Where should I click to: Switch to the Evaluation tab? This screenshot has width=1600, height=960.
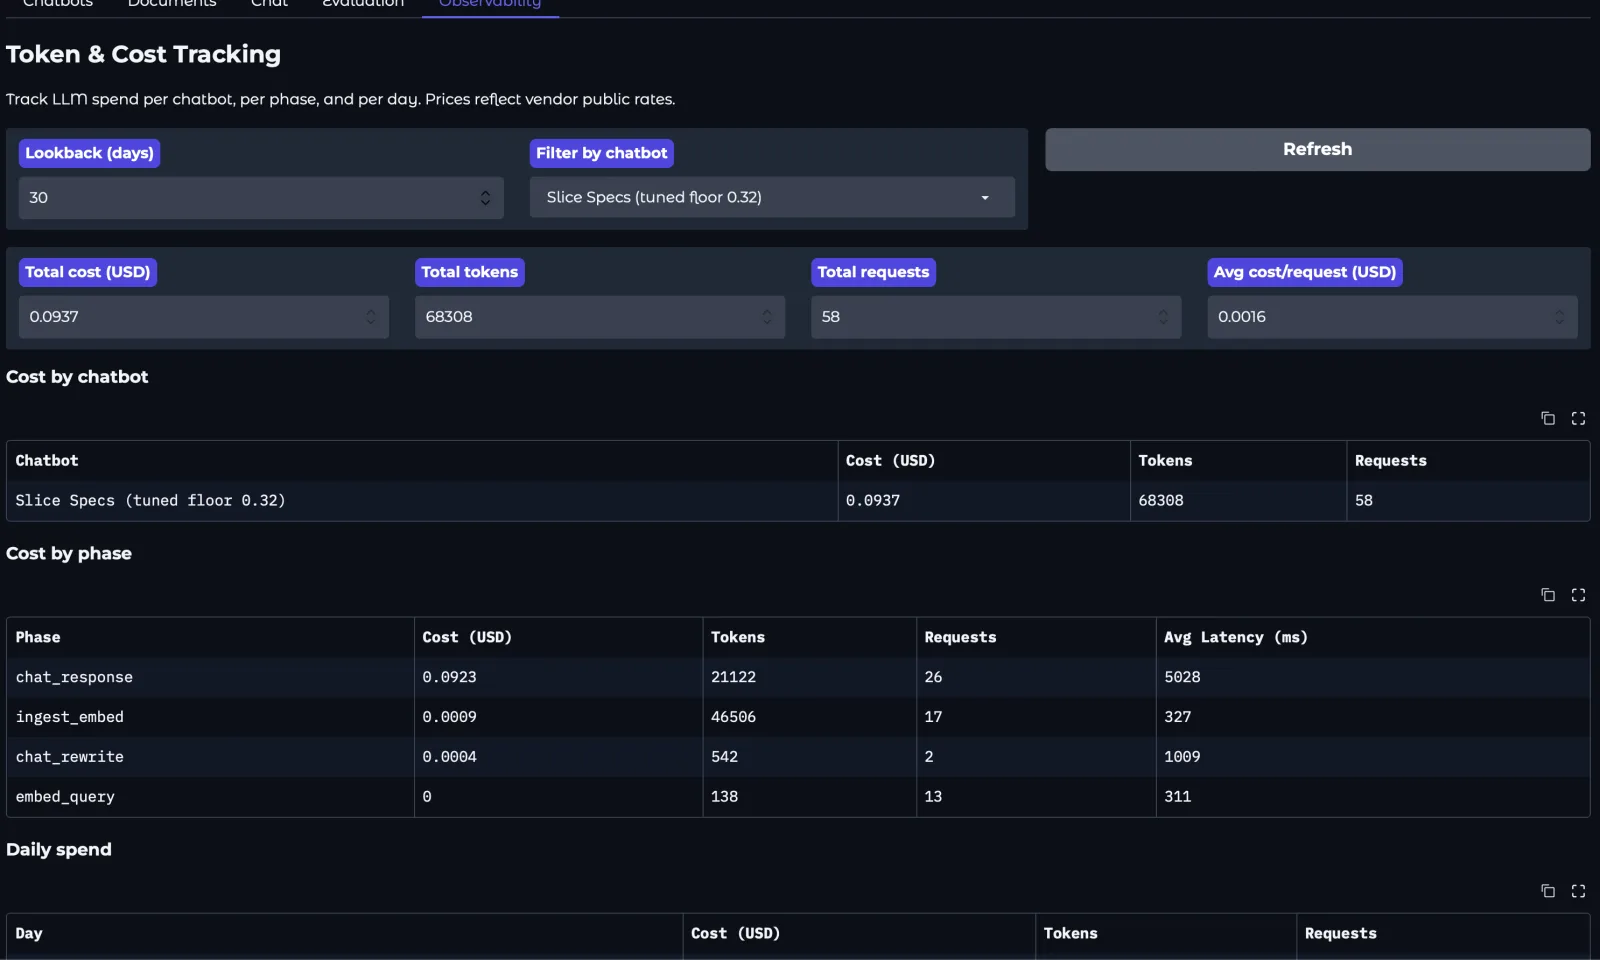pos(363,4)
